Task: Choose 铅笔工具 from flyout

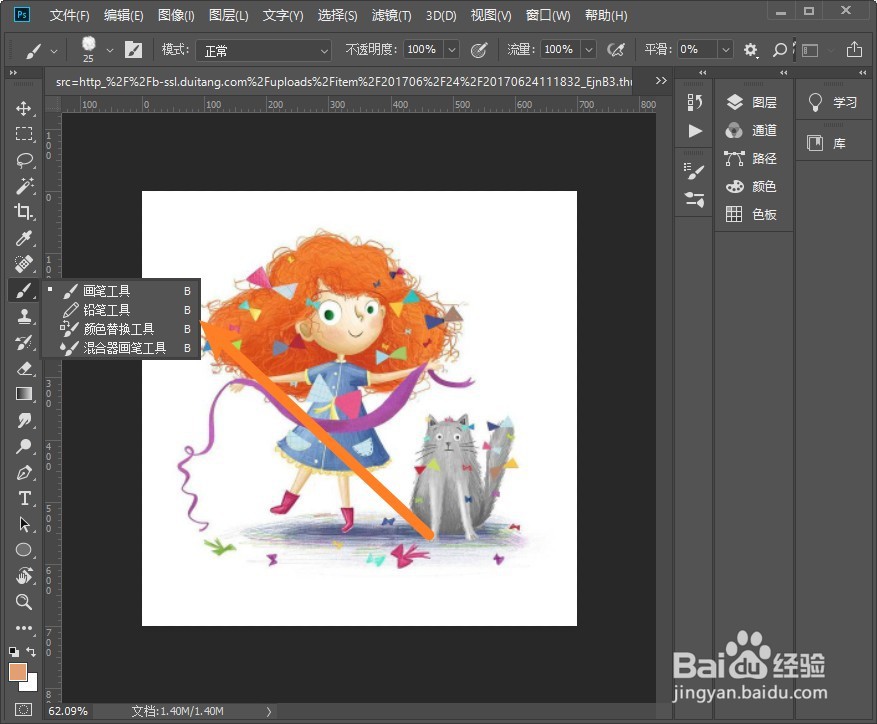Action: click(x=121, y=310)
